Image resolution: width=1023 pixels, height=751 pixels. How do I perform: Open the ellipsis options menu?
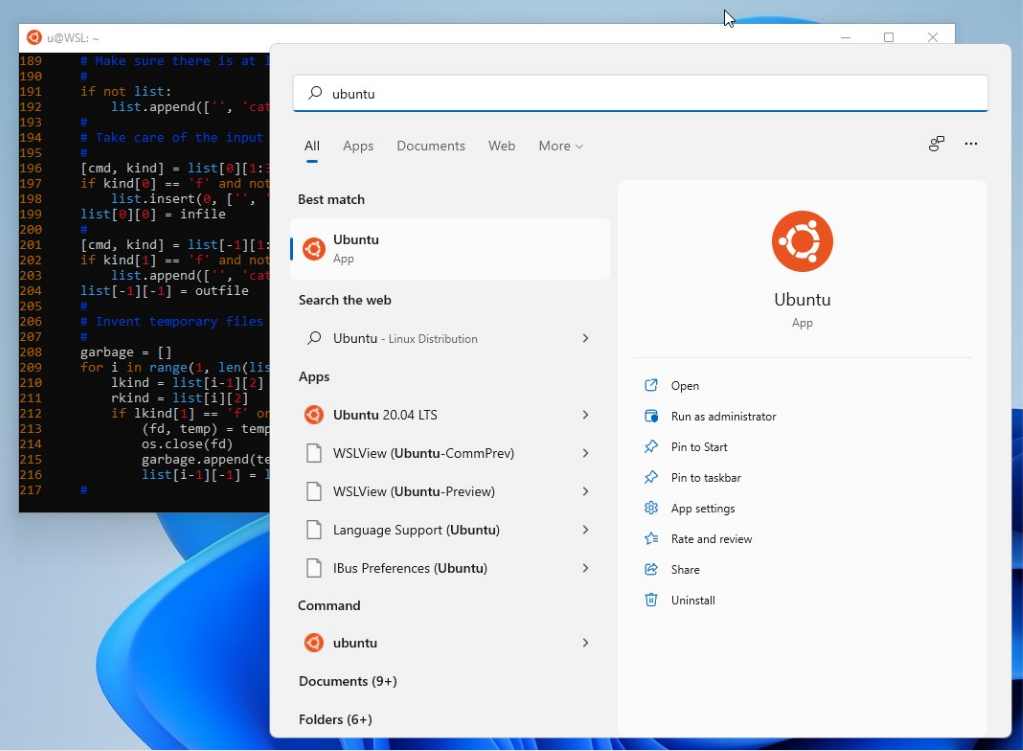(970, 144)
